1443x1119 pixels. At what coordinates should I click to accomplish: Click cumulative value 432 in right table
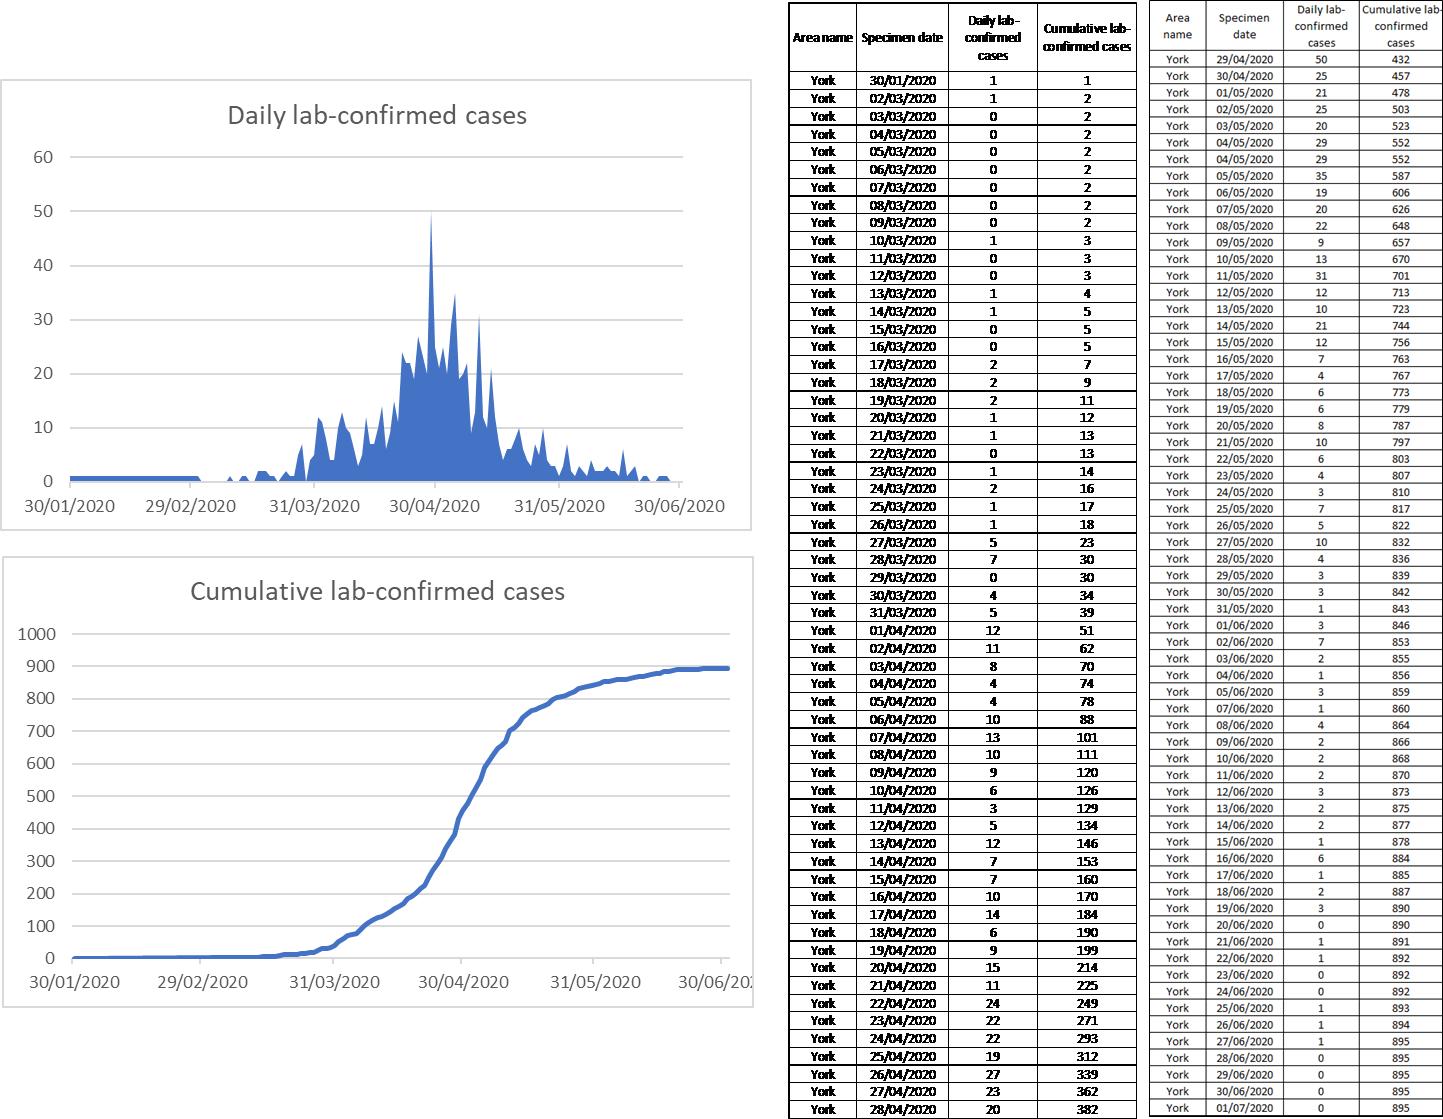(x=1400, y=59)
